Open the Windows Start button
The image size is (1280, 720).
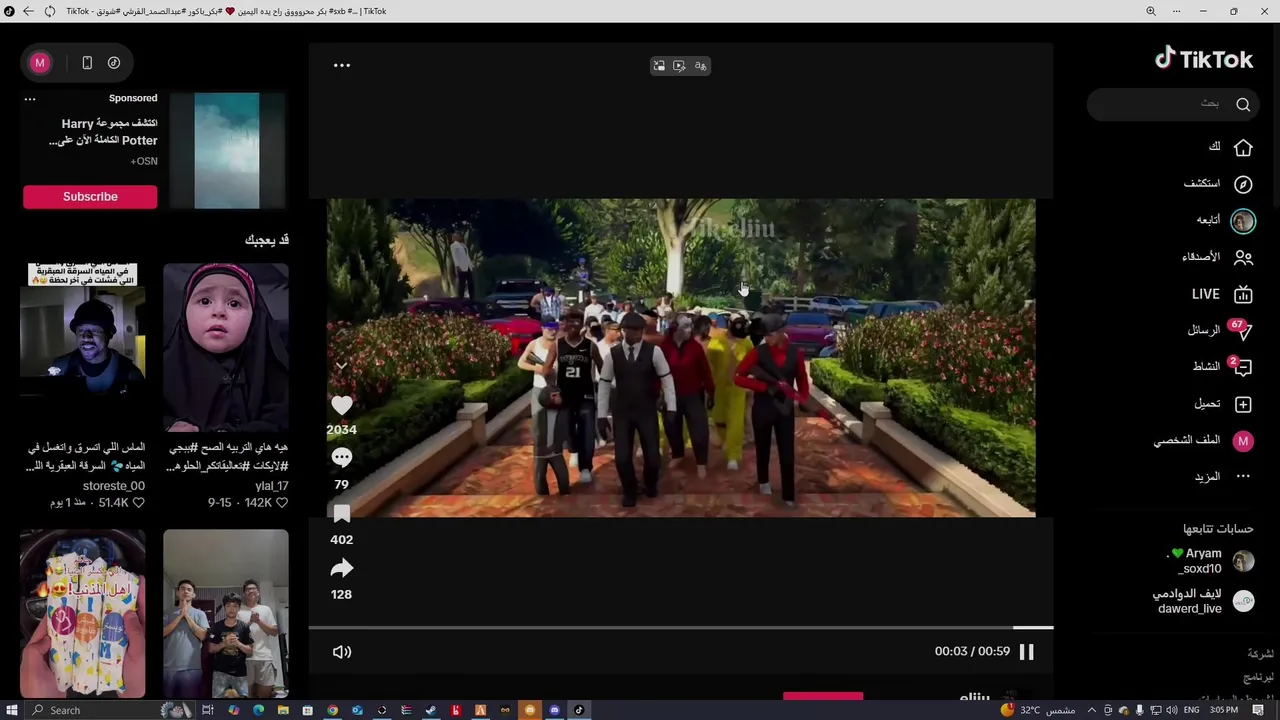(x=12, y=710)
